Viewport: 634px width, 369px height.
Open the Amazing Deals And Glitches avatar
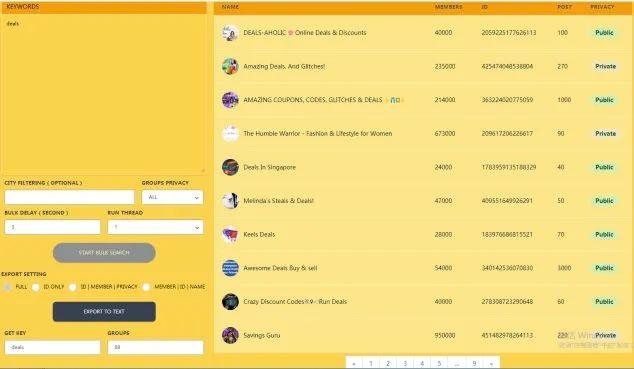coord(230,66)
